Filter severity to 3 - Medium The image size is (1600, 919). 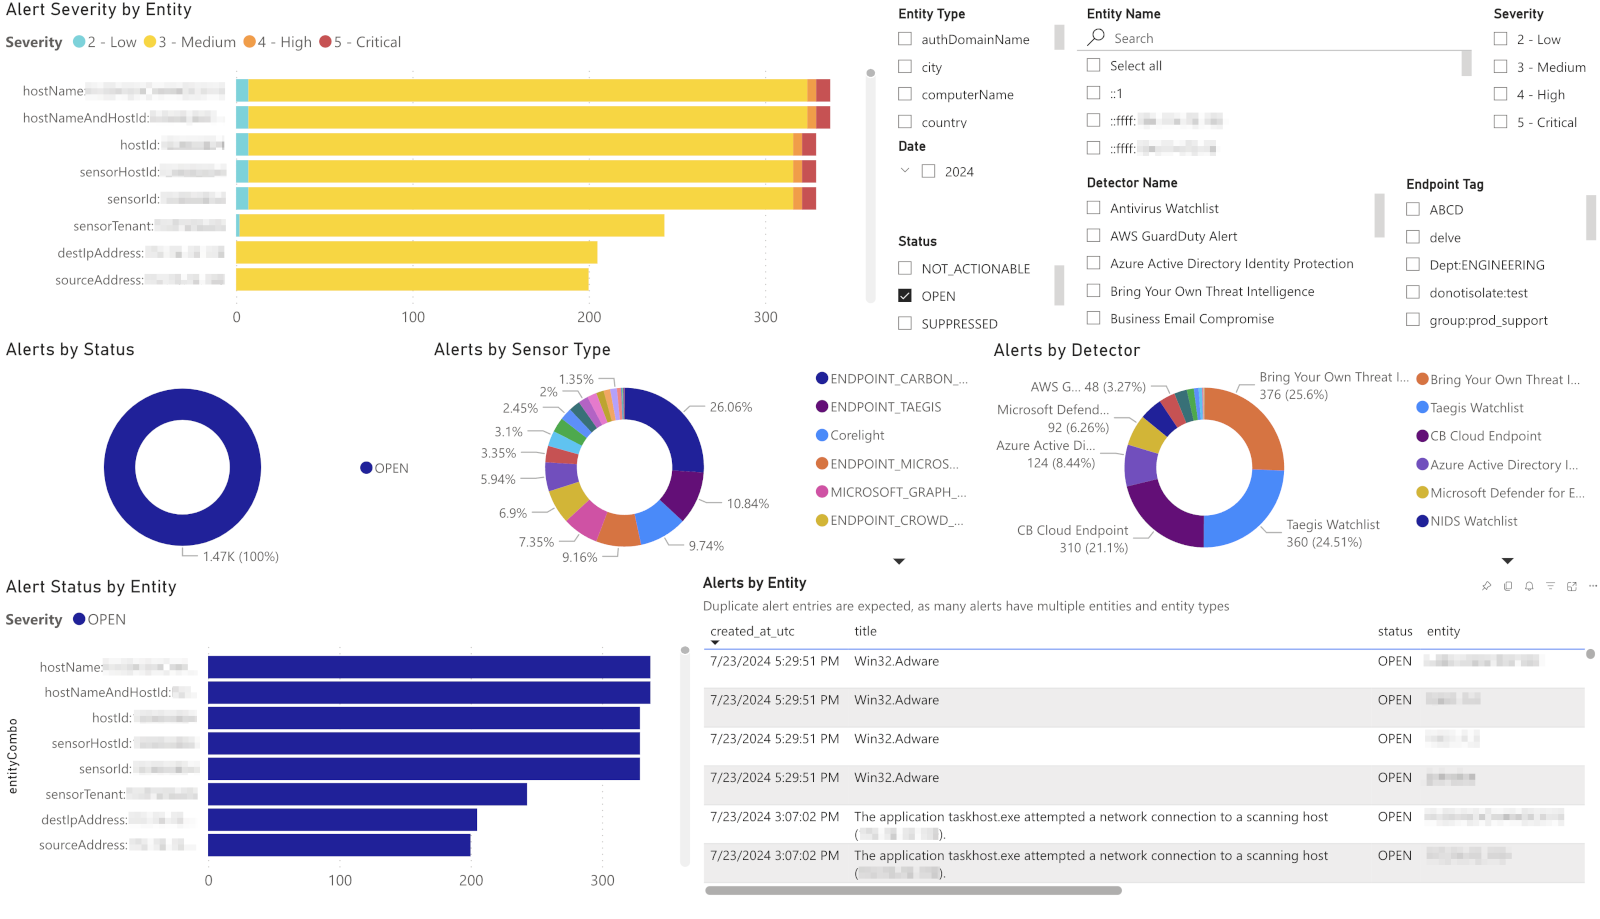tap(1501, 67)
